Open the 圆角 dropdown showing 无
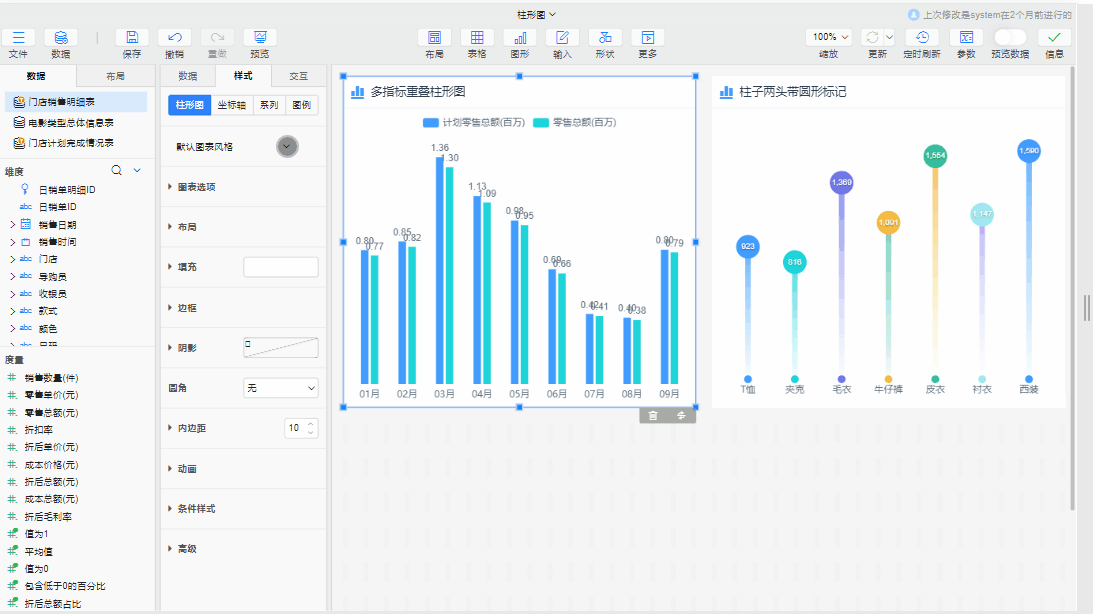The width and height of the screenshot is (1093, 614). (281, 387)
